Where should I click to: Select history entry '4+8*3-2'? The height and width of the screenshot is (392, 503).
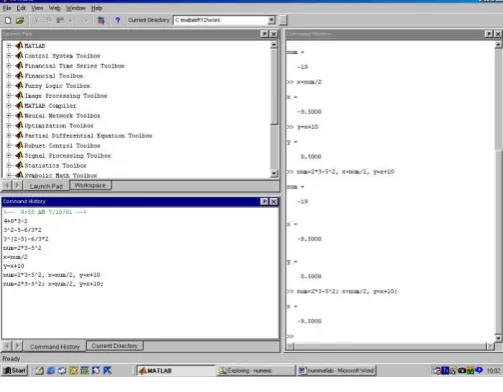tap(16, 221)
